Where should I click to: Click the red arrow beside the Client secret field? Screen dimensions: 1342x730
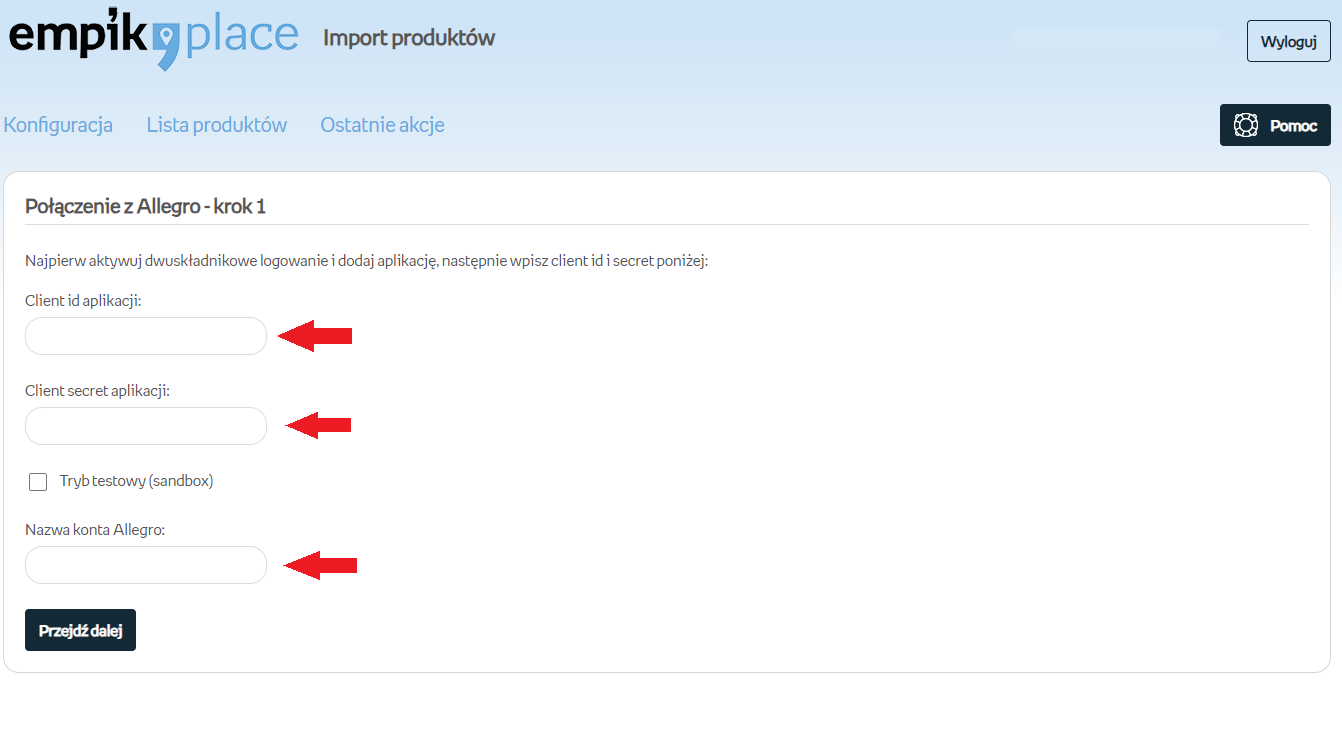click(319, 426)
